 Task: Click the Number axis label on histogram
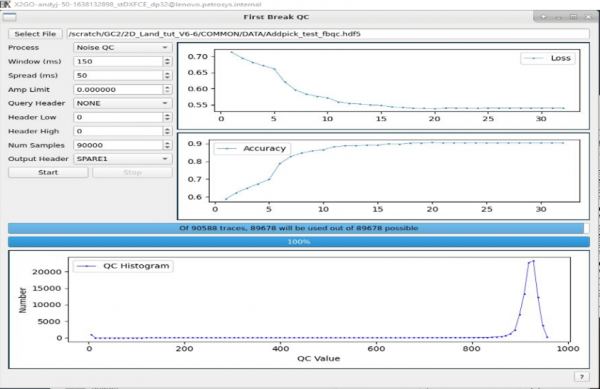point(23,300)
